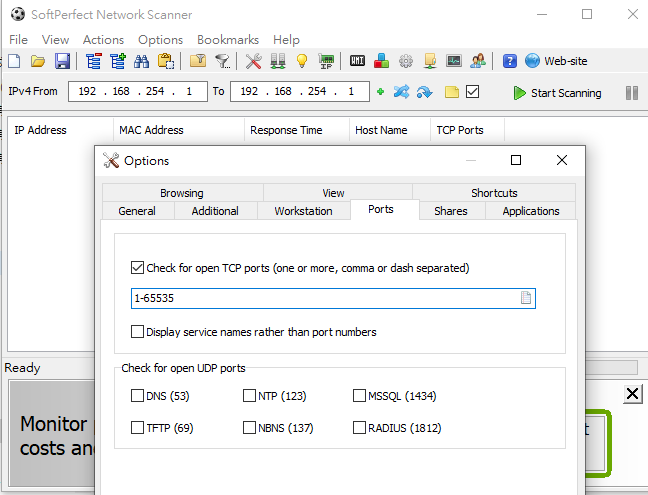Open the Bookmarks menu
The image size is (648, 495).
pyautogui.click(x=228, y=40)
